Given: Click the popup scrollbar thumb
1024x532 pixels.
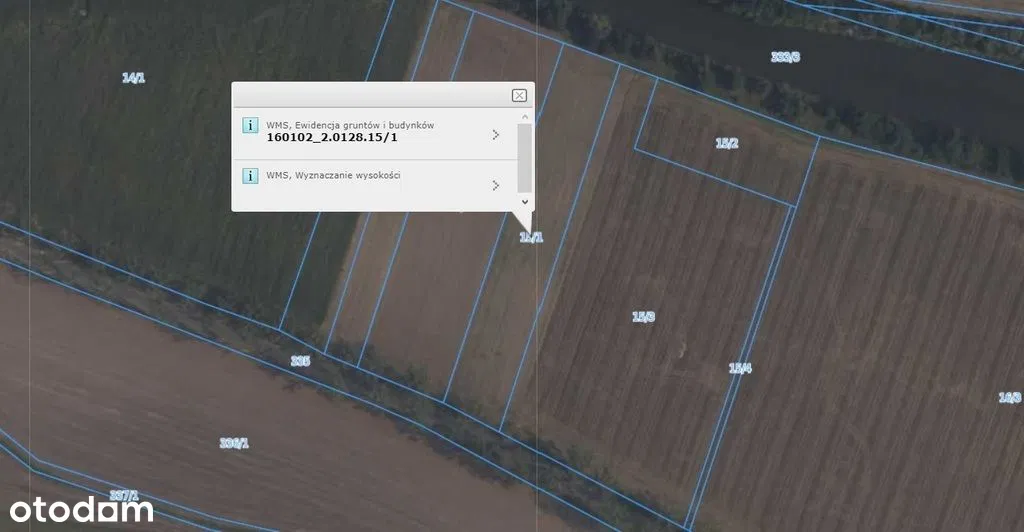Looking at the screenshot, I should (x=524, y=157).
